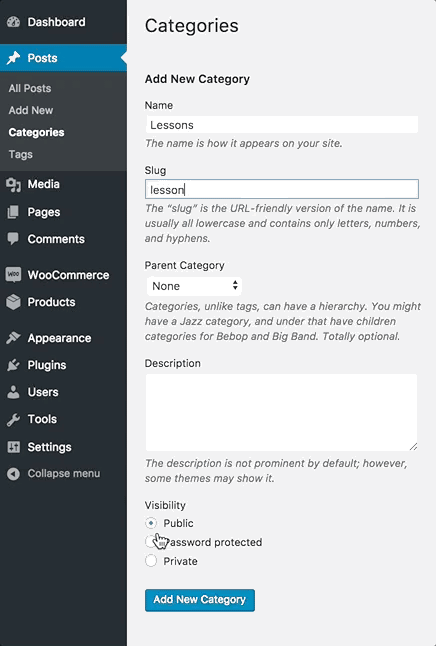The height and width of the screenshot is (646, 436).
Task: Click the Posts pushpin icon
Action: click(13, 58)
